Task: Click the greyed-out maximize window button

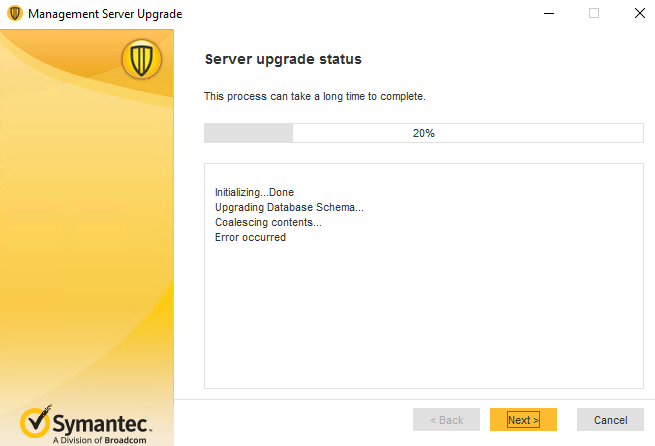Action: (594, 14)
